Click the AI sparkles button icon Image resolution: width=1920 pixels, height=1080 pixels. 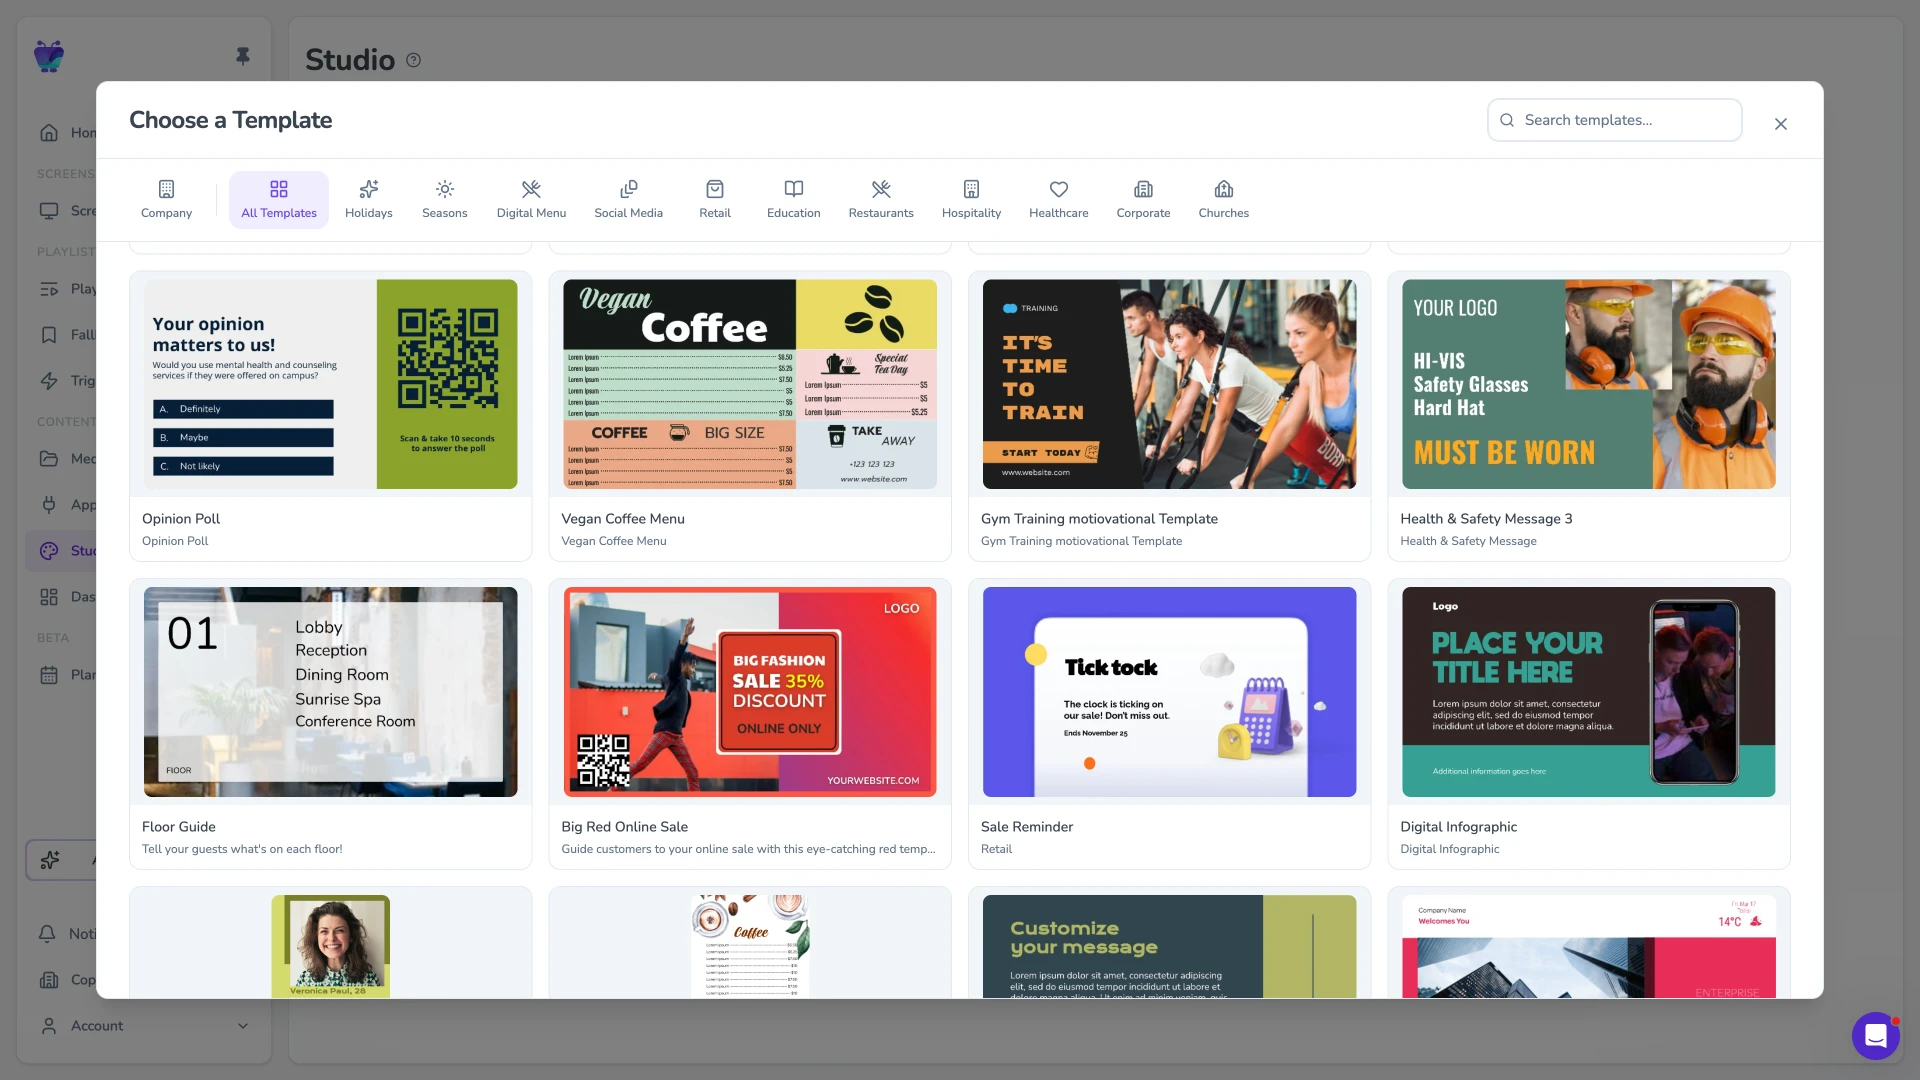[x=50, y=860]
